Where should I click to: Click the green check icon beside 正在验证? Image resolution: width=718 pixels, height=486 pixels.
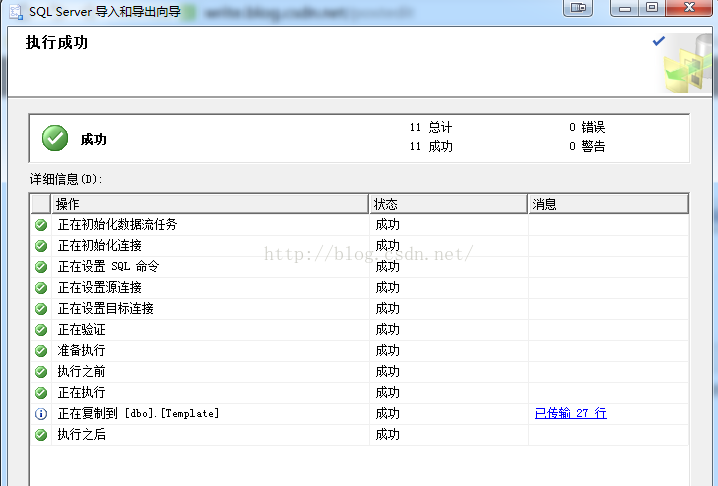[x=41, y=330]
